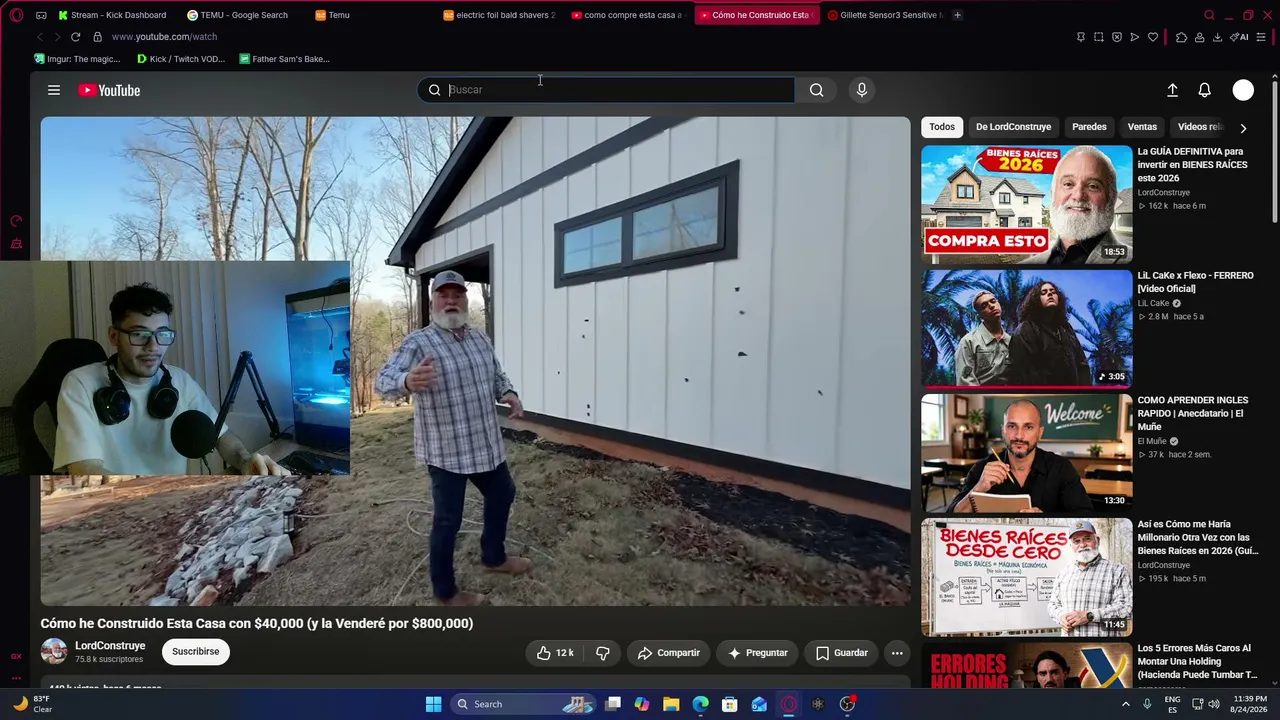Viewport: 1280px width, 720px height.
Task: Dislike the video with thumbs down
Action: point(602,653)
